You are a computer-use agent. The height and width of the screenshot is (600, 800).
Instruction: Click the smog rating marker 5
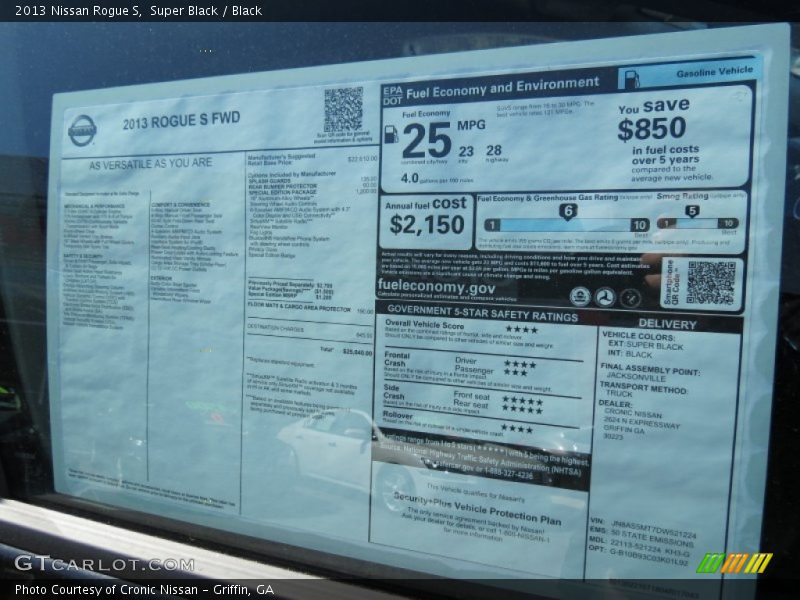click(692, 210)
